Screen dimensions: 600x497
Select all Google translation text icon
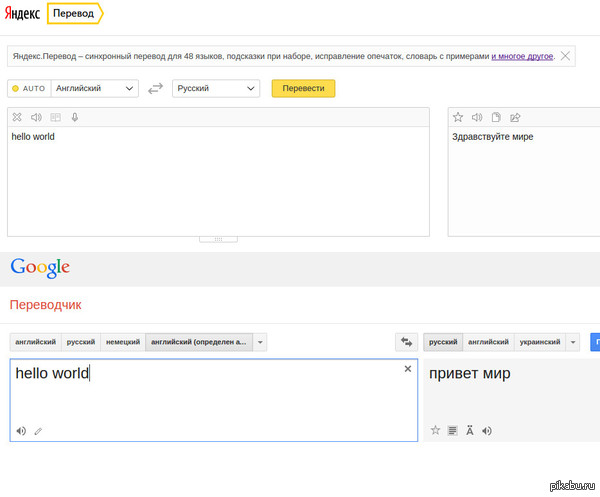click(452, 431)
